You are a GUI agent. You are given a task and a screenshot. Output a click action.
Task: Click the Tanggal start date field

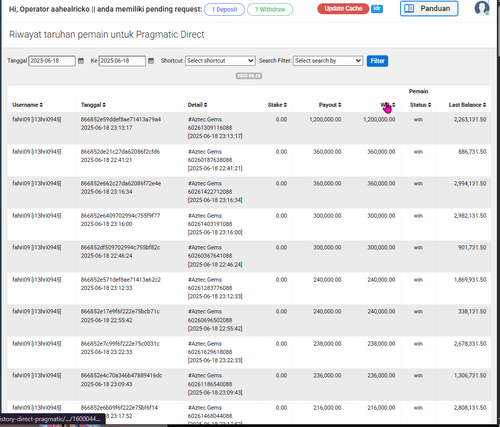pos(52,61)
